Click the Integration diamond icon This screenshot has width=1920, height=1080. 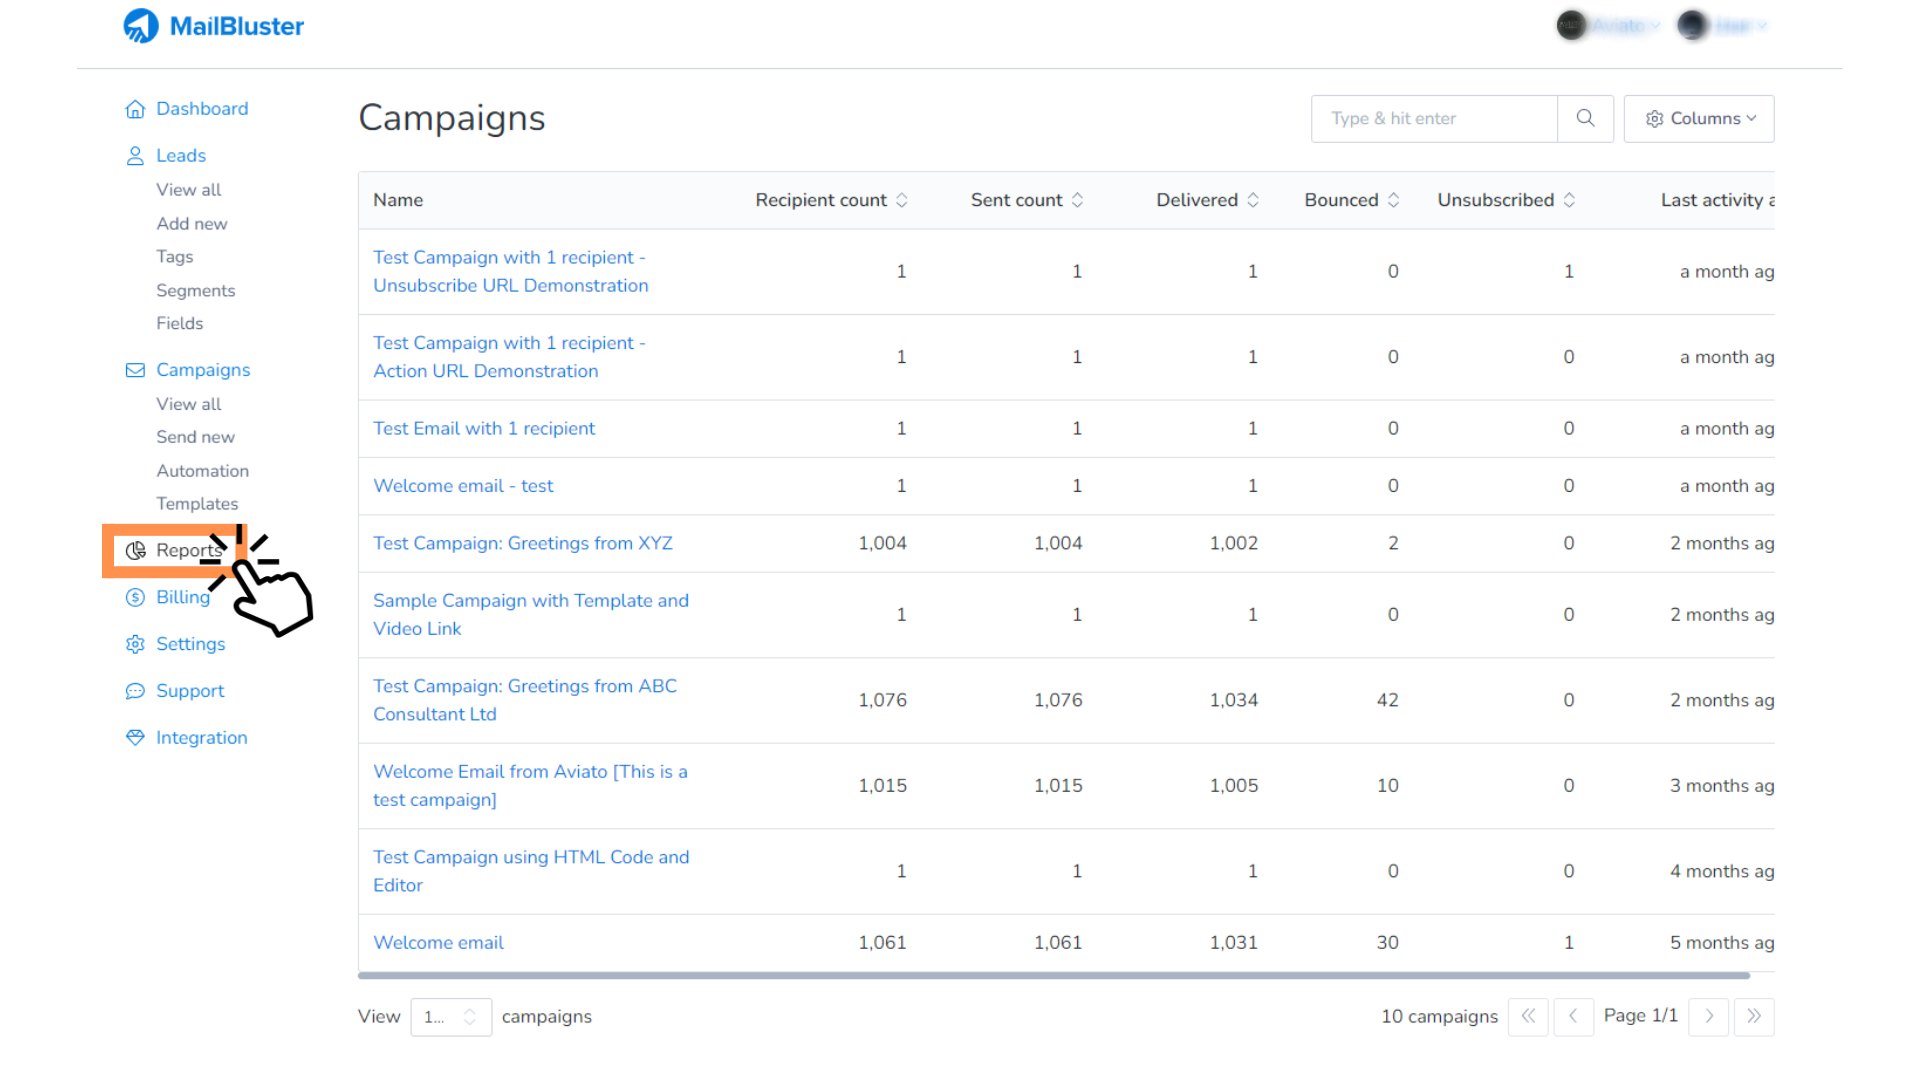(x=133, y=738)
